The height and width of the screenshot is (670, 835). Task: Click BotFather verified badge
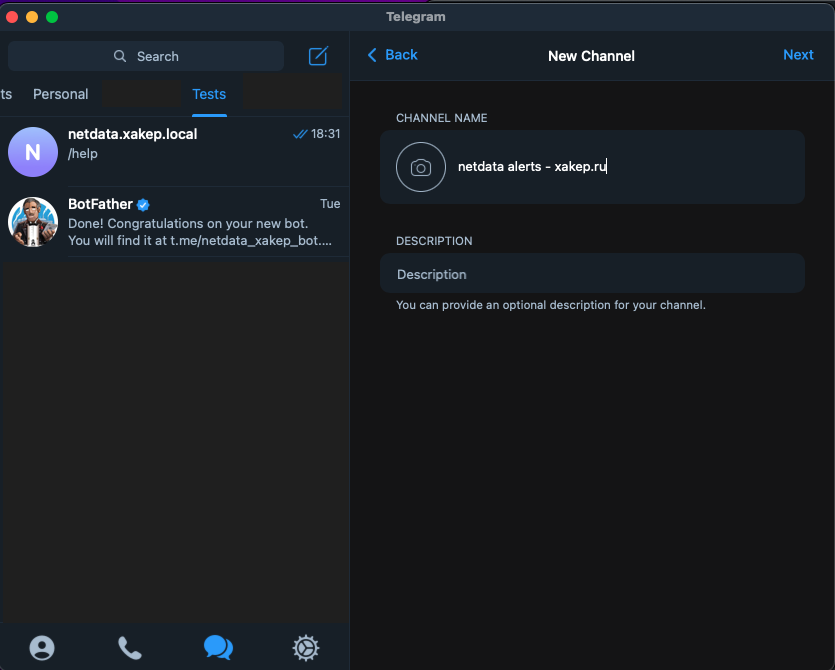click(143, 205)
